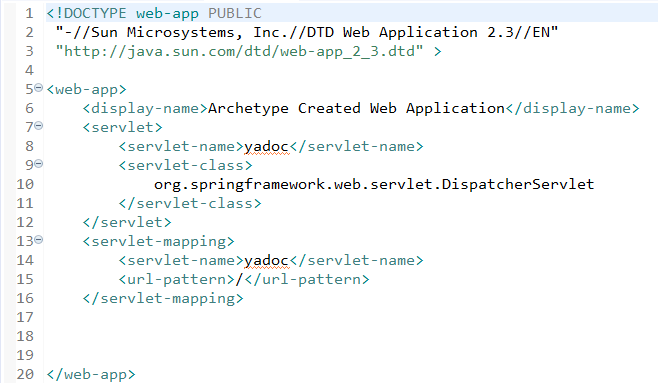Click the opening <servlet-mapping> tag

(x=159, y=242)
